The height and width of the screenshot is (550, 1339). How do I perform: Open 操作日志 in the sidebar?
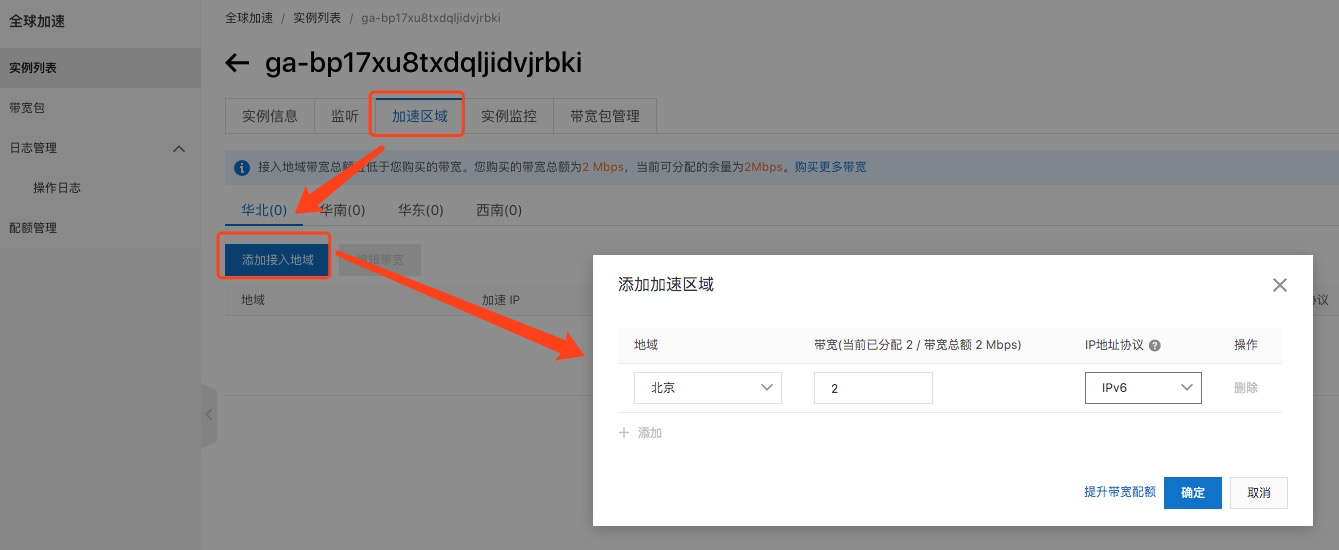point(57,188)
